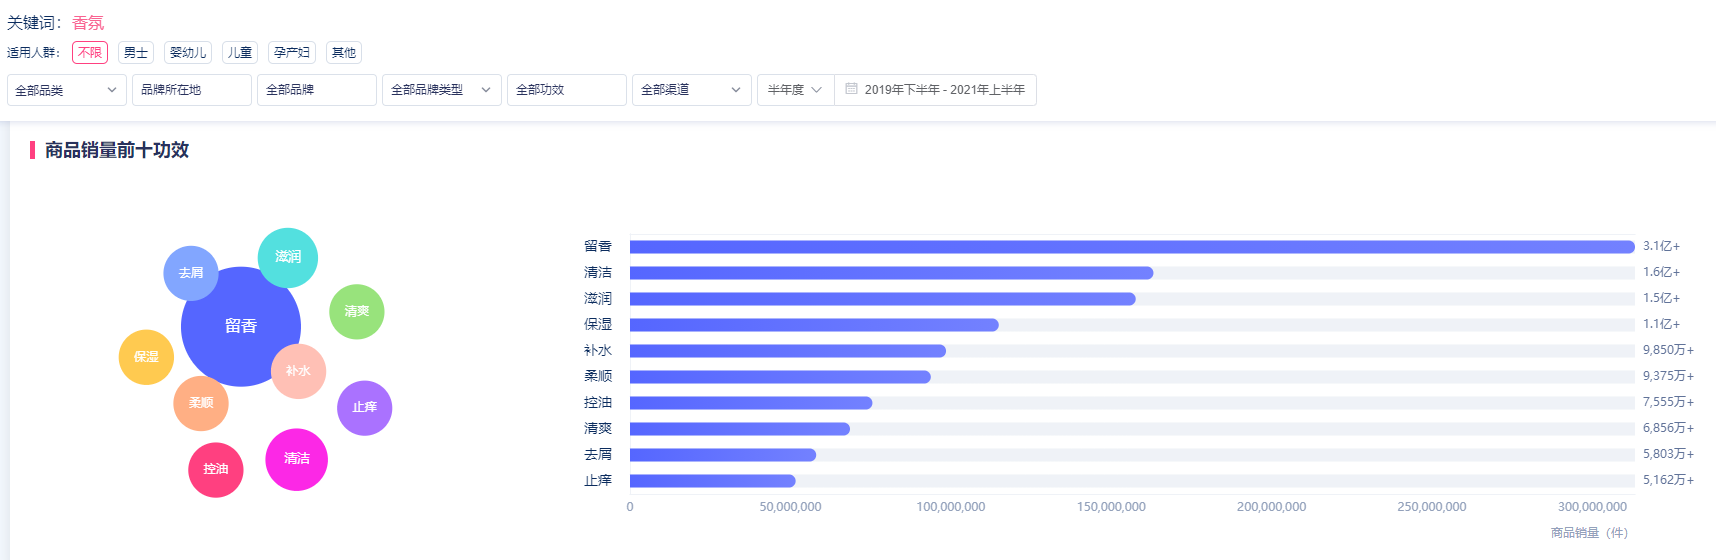Select the 孕产妇 audience tag
The width and height of the screenshot is (1716, 560).
(x=292, y=53)
